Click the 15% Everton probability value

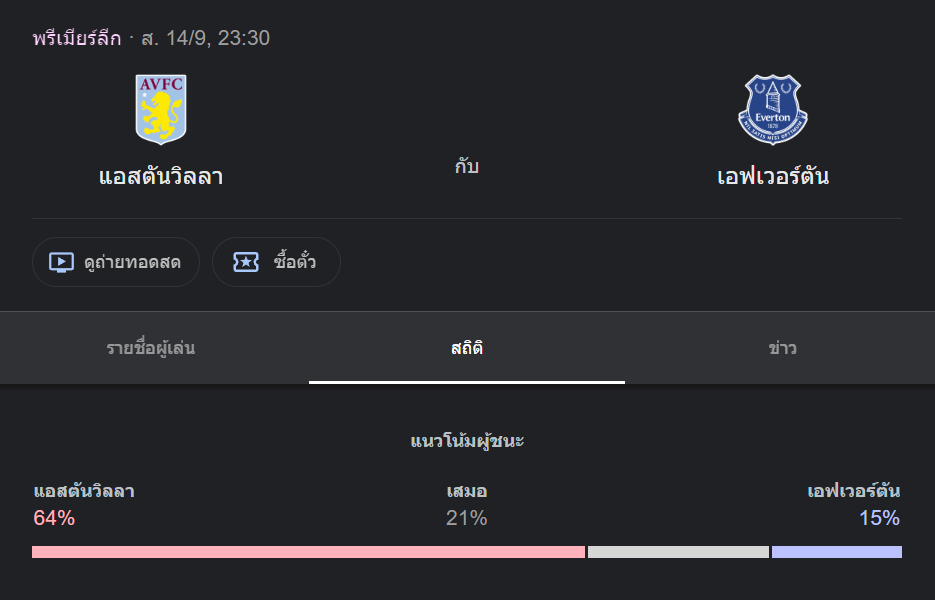[880, 518]
